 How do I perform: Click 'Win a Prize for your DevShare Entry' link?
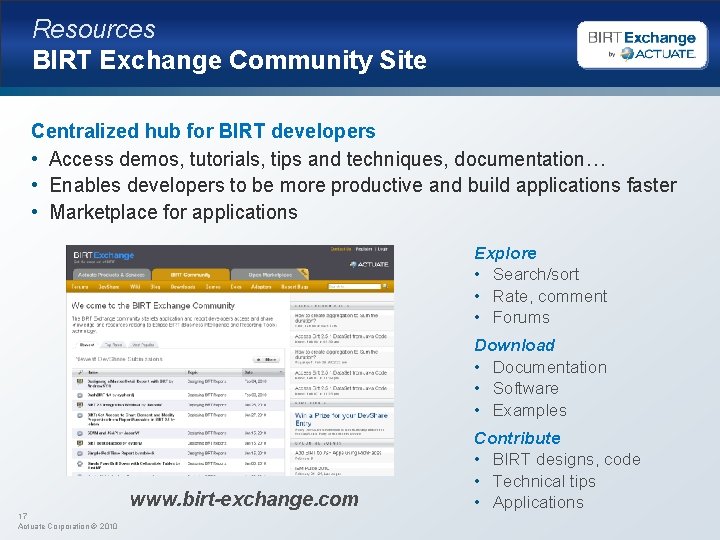tap(341, 419)
